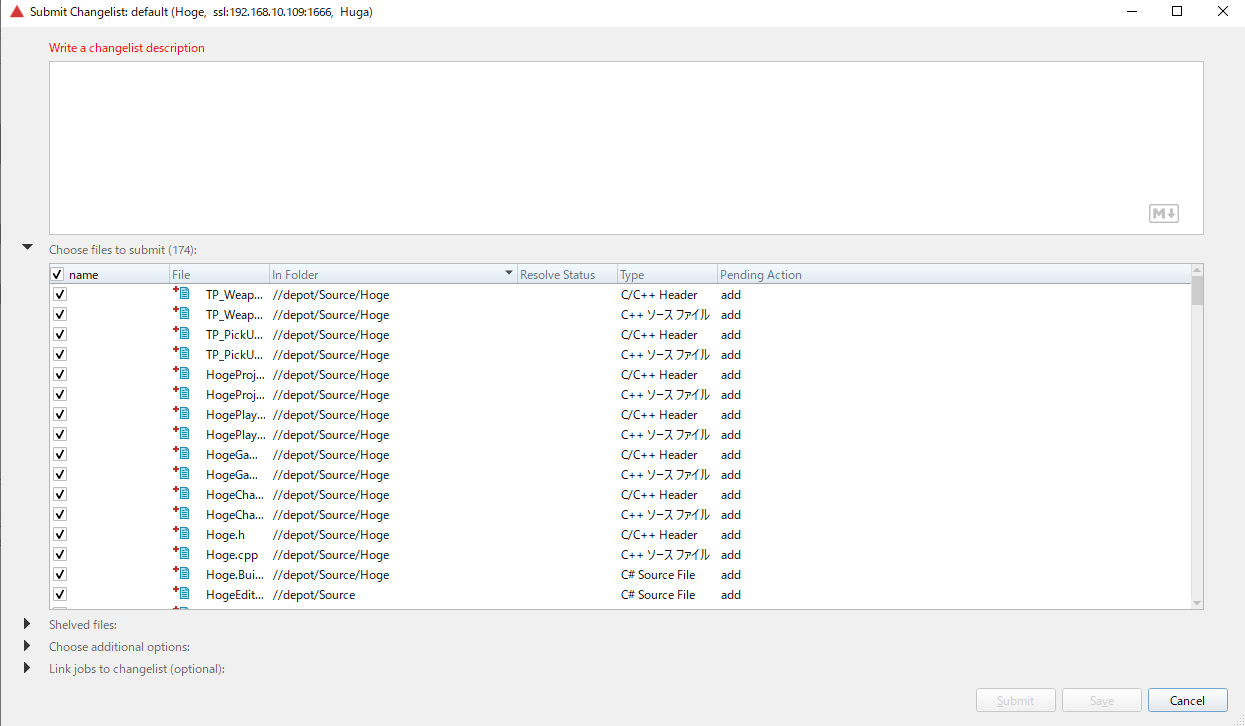This screenshot has height=726, width=1245.
Task: Click file icon of HogeCha... C++ source row
Action: (182, 513)
